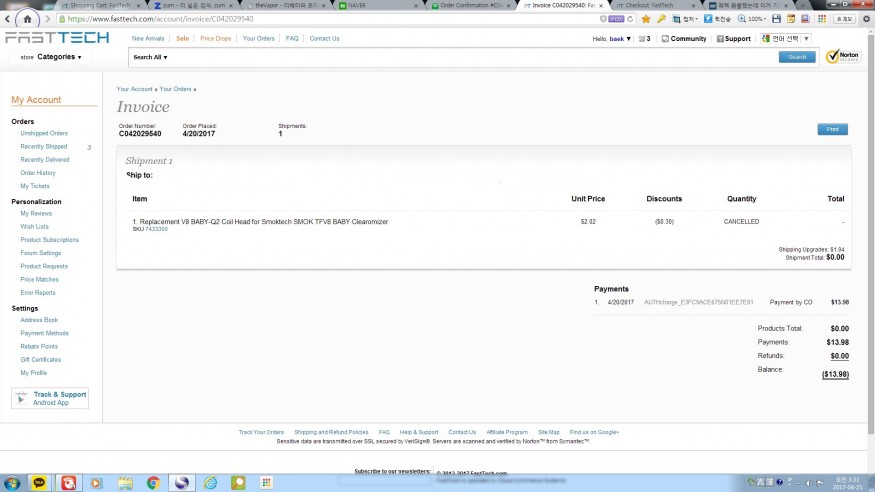Open Chrome from the taskbar
Screen dimensions: 875x492
pos(153,483)
